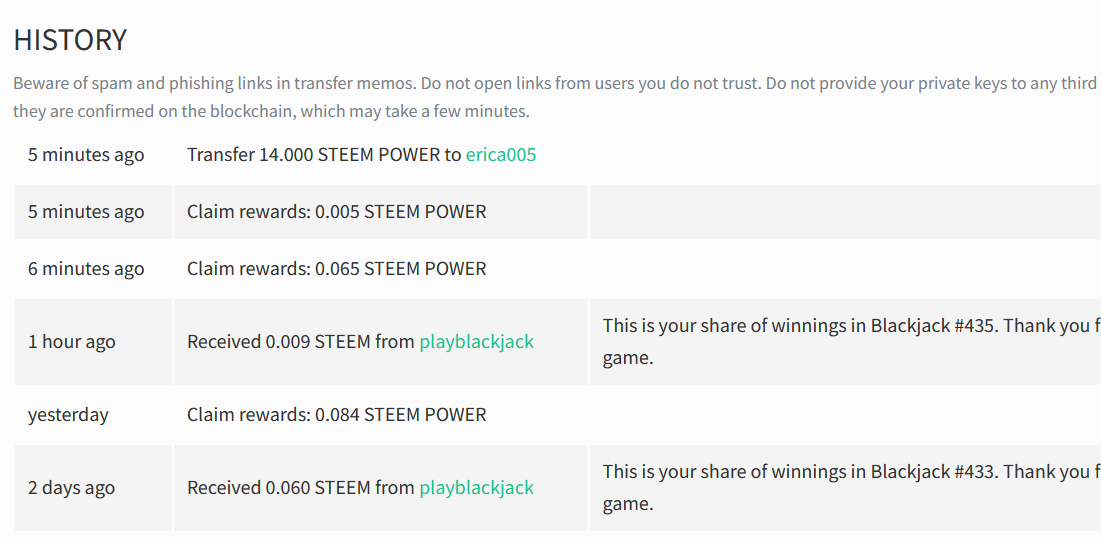
Task: Click the '2 days ago' timestamp
Action: pyautogui.click(x=72, y=488)
